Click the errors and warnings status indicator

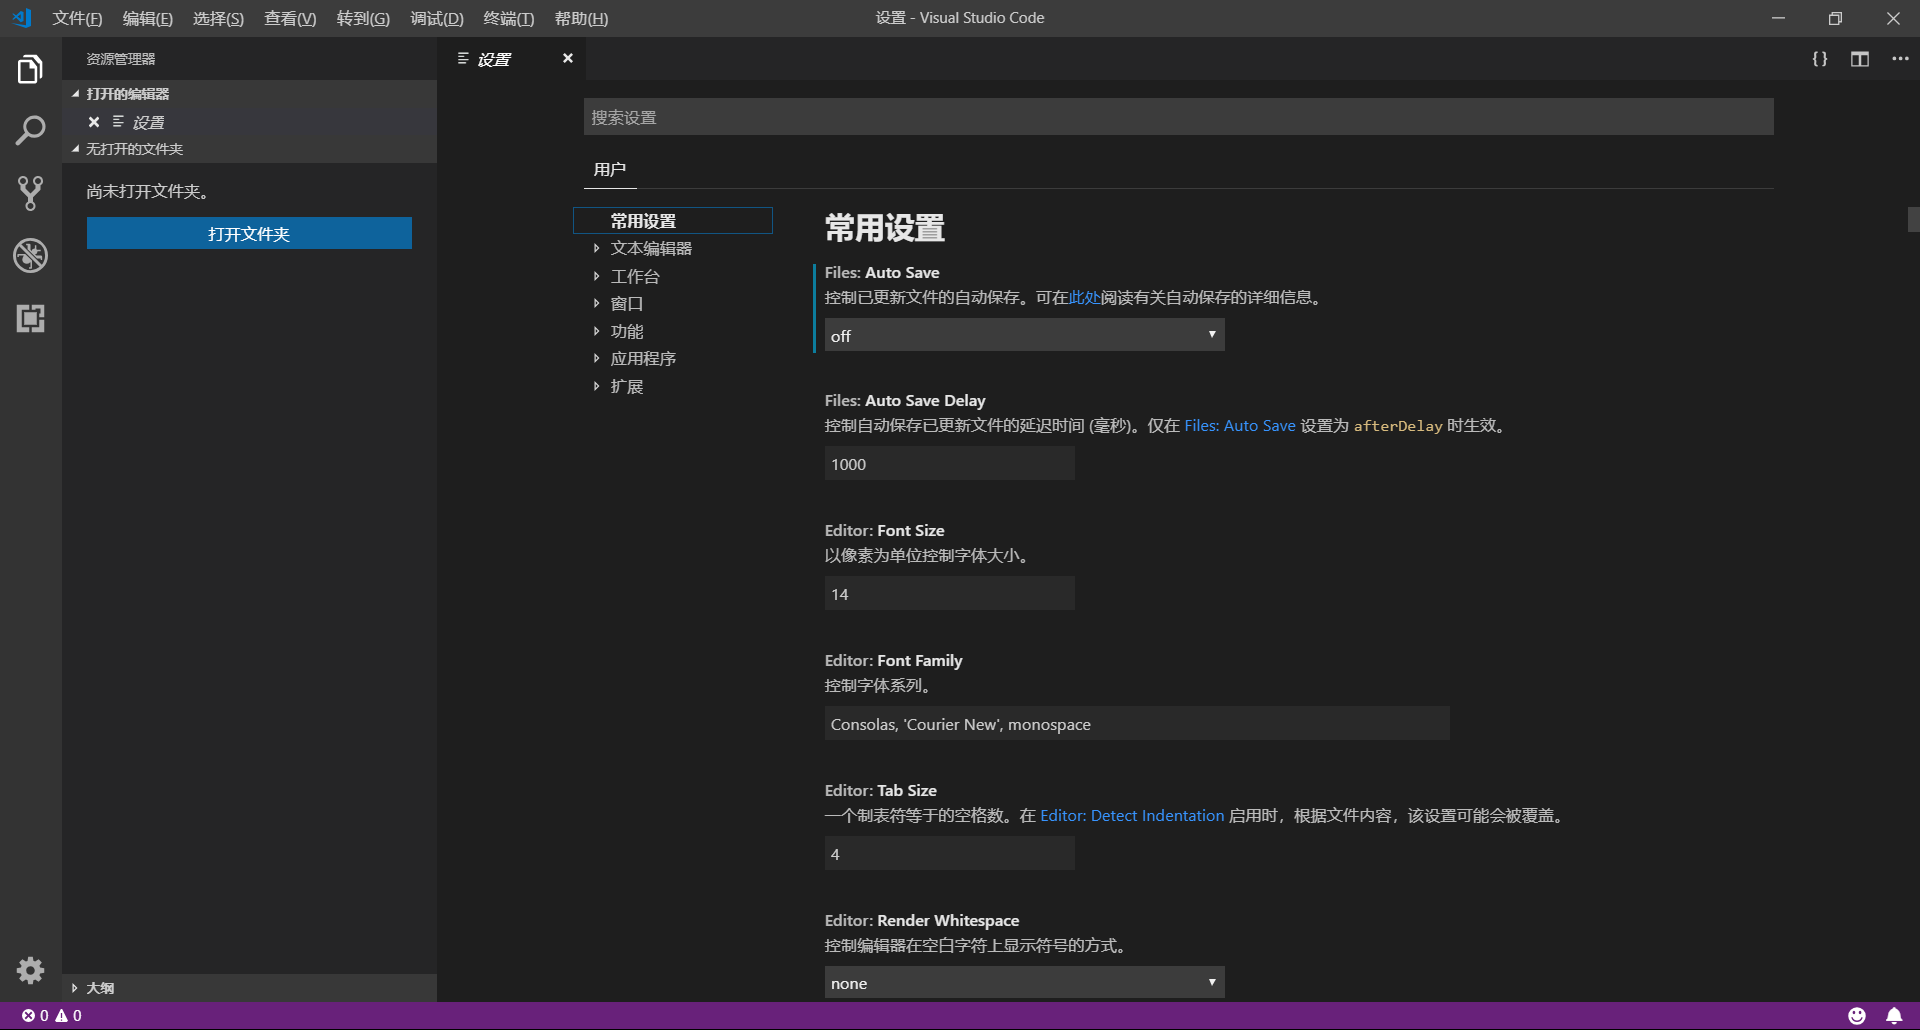pyautogui.click(x=52, y=1015)
